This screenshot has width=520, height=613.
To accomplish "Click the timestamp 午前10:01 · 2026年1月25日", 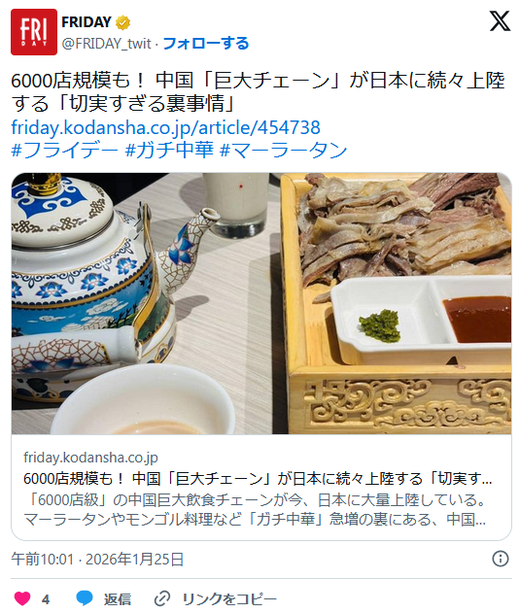I will 97,559.
